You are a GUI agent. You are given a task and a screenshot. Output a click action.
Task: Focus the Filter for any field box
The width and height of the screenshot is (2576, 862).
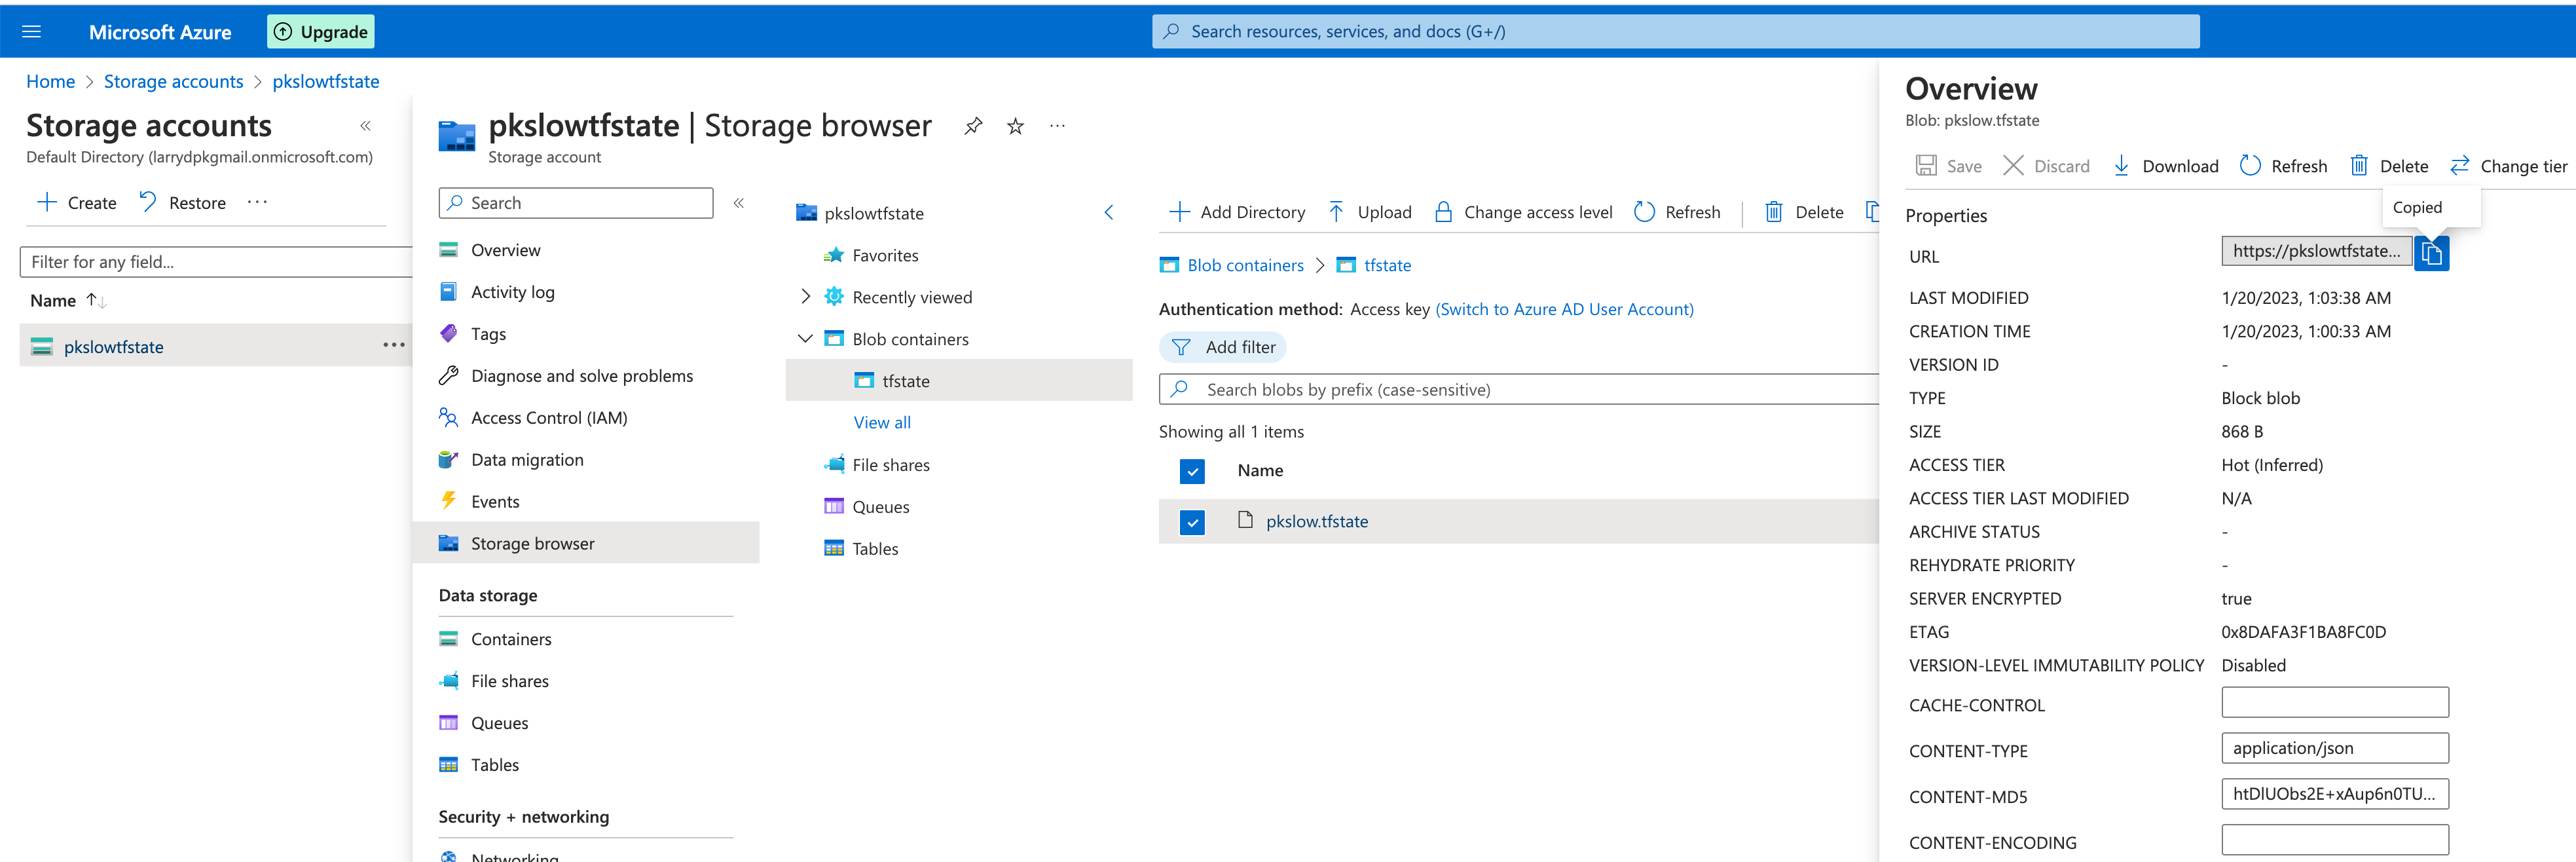coord(216,262)
